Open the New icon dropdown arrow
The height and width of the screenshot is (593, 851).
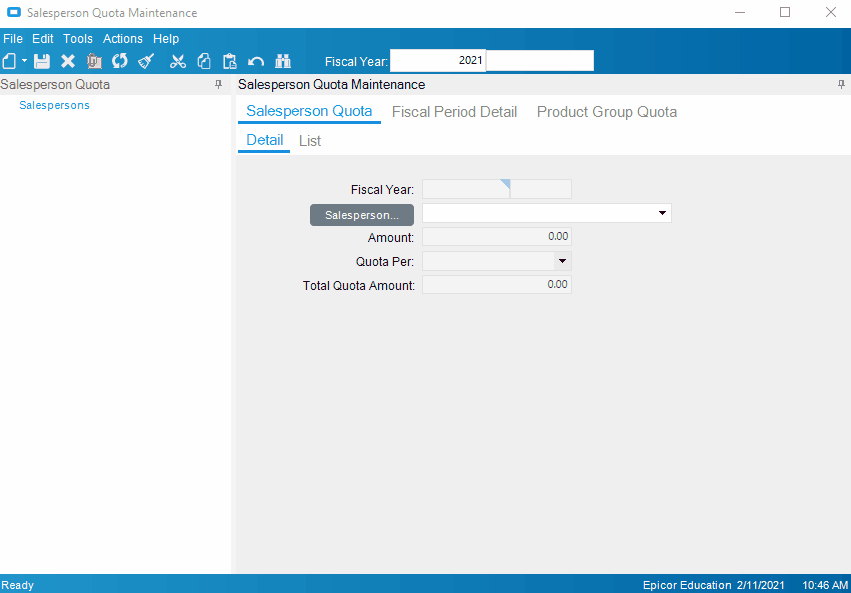tap(24, 61)
